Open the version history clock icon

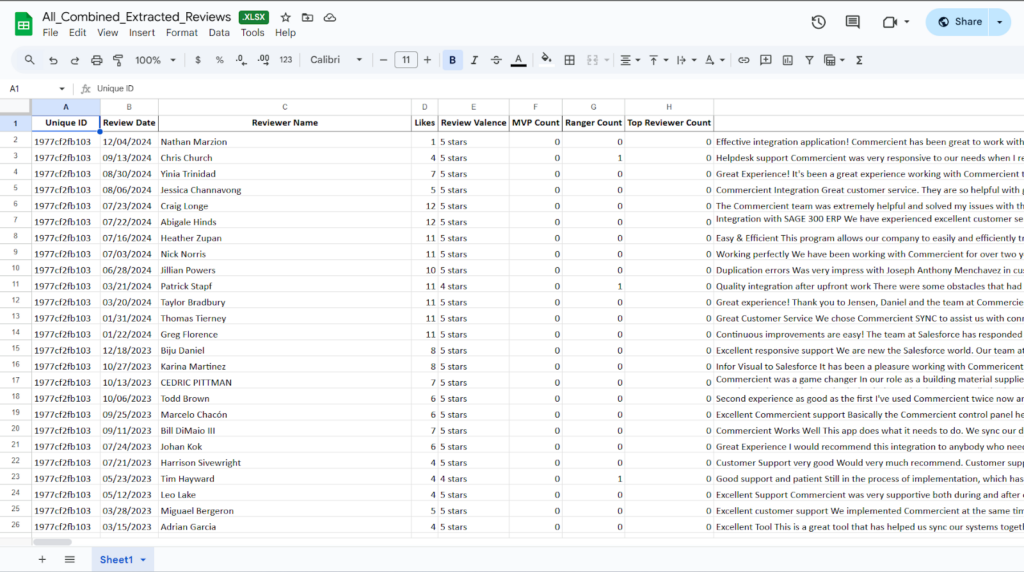click(818, 22)
